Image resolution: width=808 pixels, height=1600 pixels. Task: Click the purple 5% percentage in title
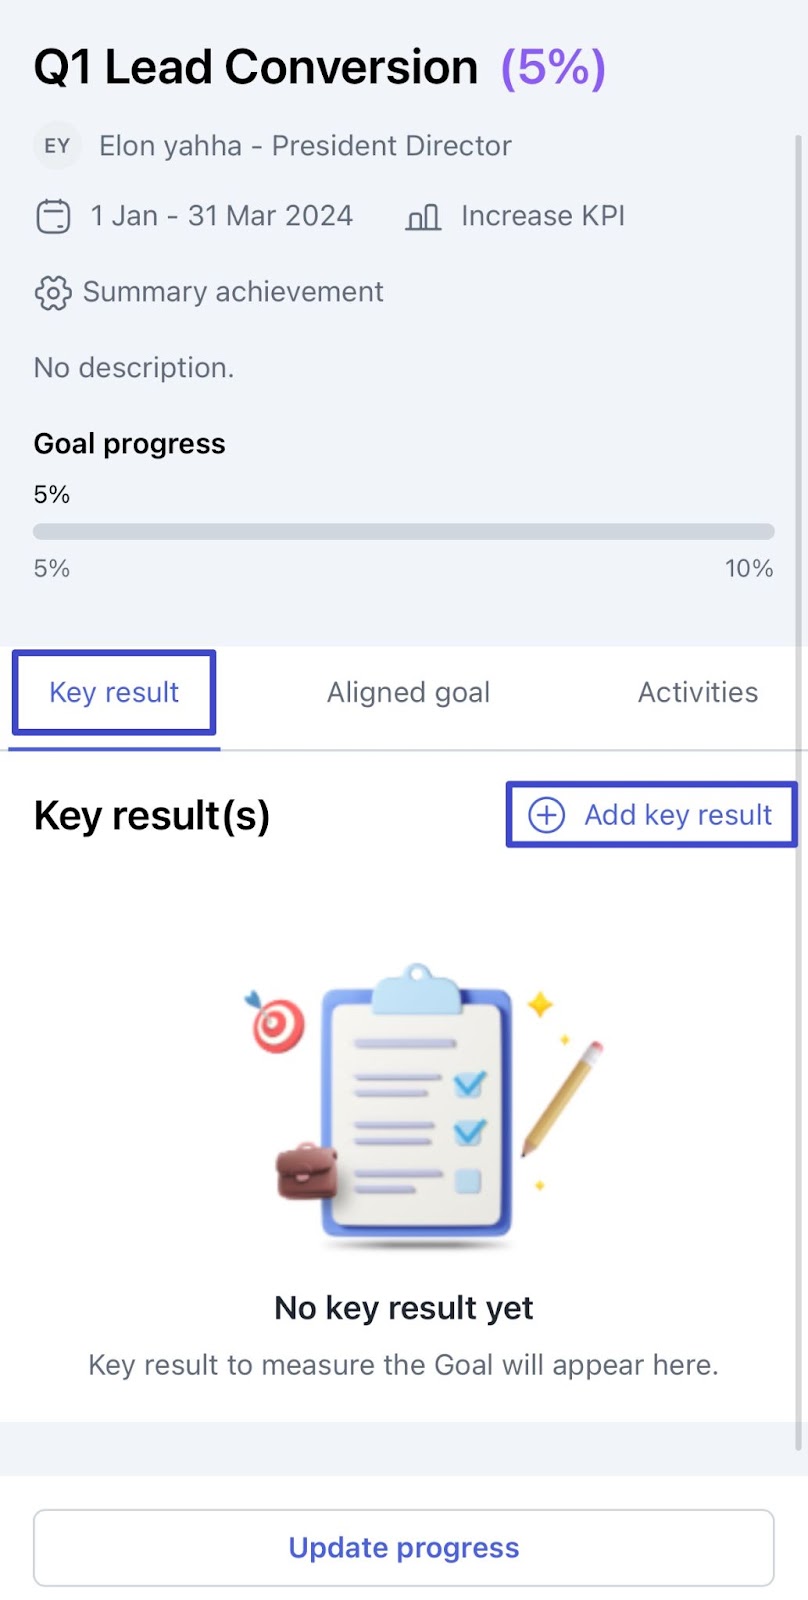point(553,68)
